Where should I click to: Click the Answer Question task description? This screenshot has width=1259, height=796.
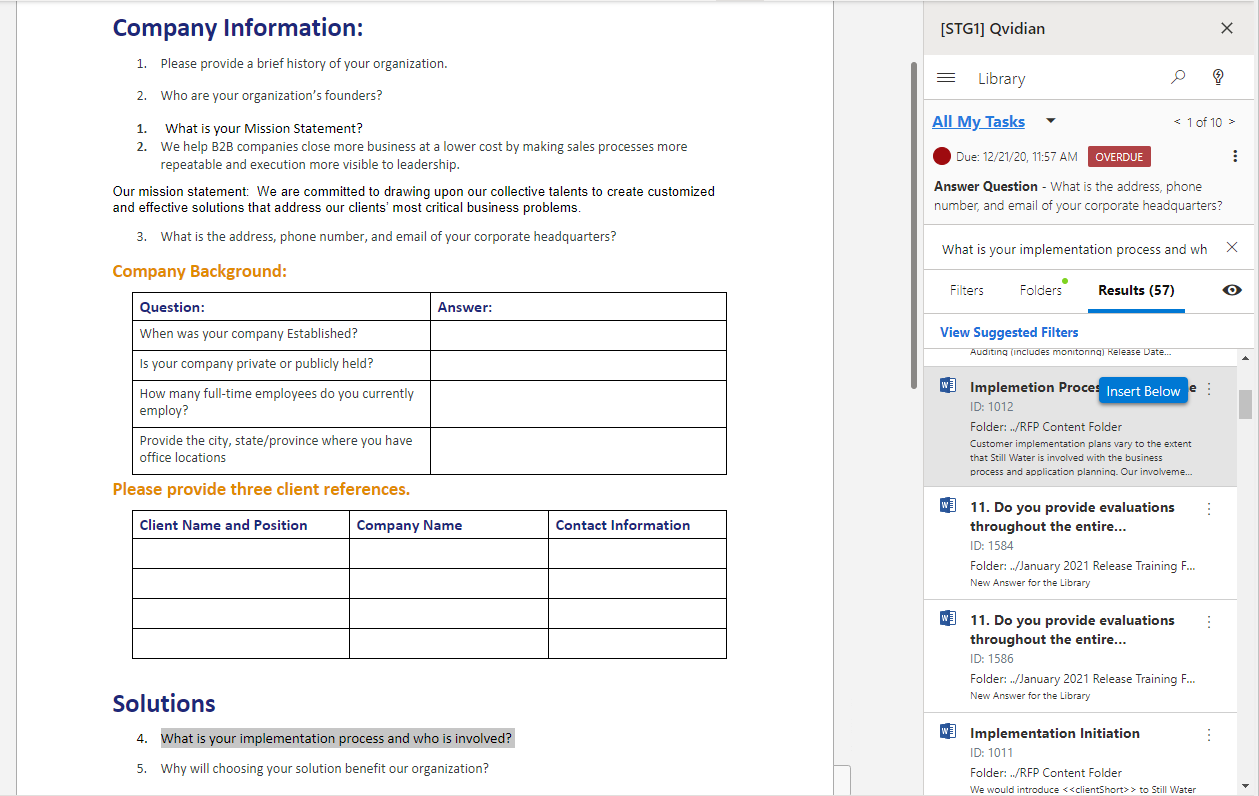click(1078, 195)
